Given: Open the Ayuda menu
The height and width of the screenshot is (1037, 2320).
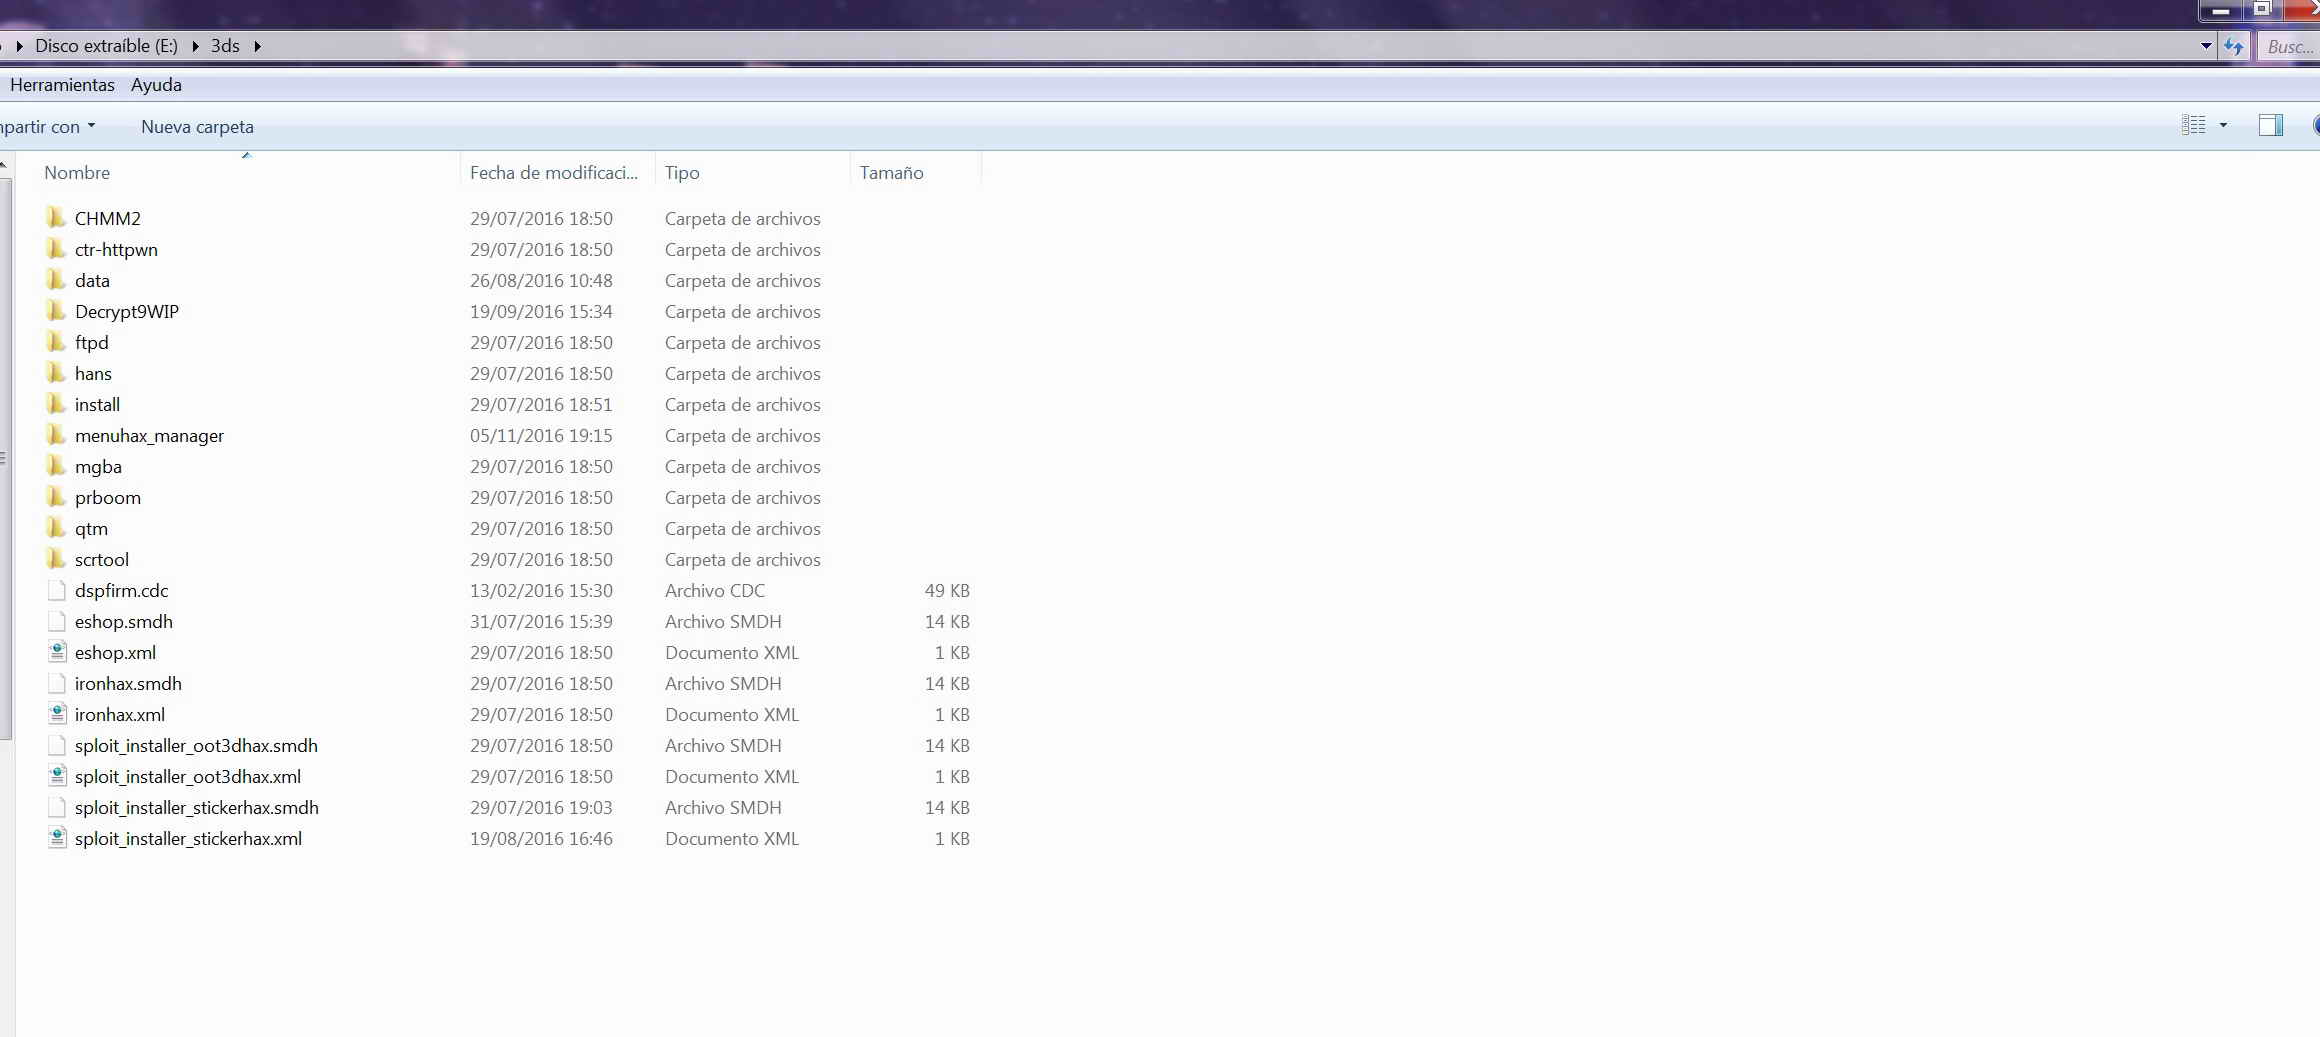Looking at the screenshot, I should pyautogui.click(x=156, y=85).
